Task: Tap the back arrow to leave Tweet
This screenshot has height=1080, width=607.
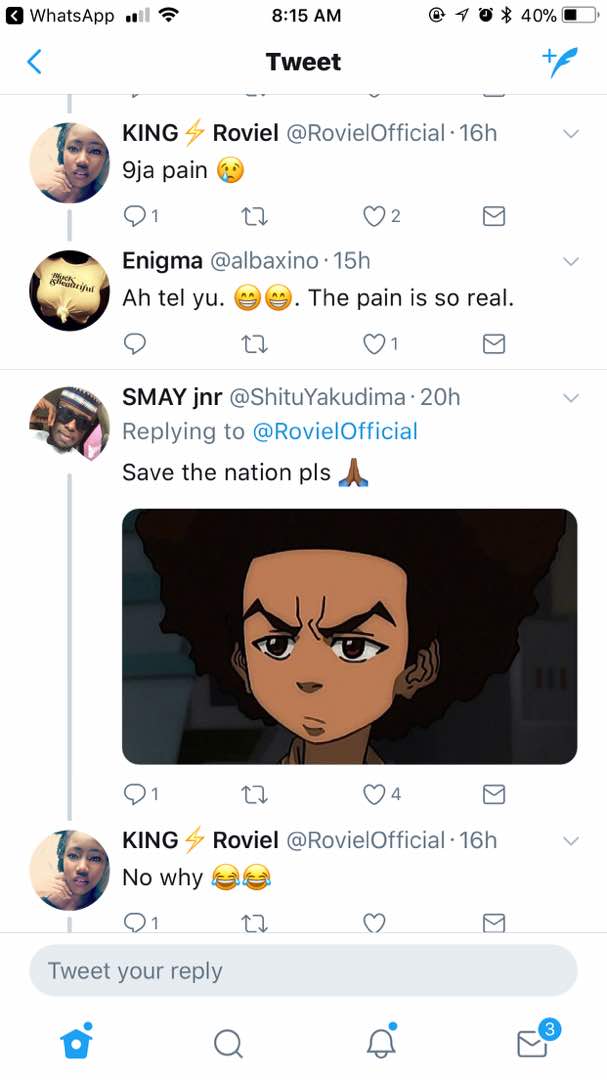Action: (x=34, y=62)
